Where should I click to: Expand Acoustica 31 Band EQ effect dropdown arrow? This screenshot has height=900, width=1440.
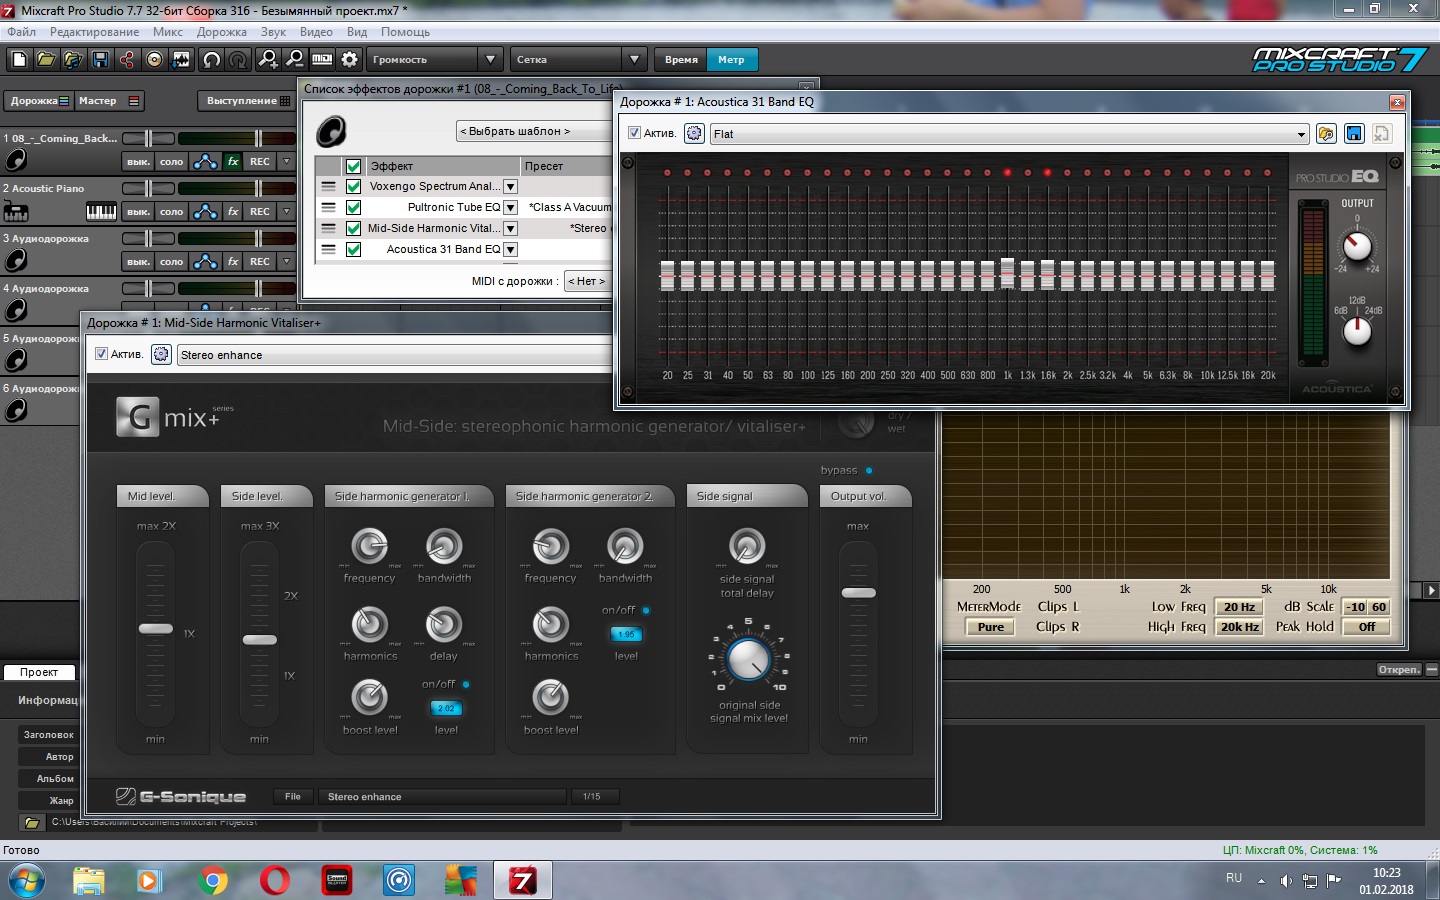[x=510, y=250]
